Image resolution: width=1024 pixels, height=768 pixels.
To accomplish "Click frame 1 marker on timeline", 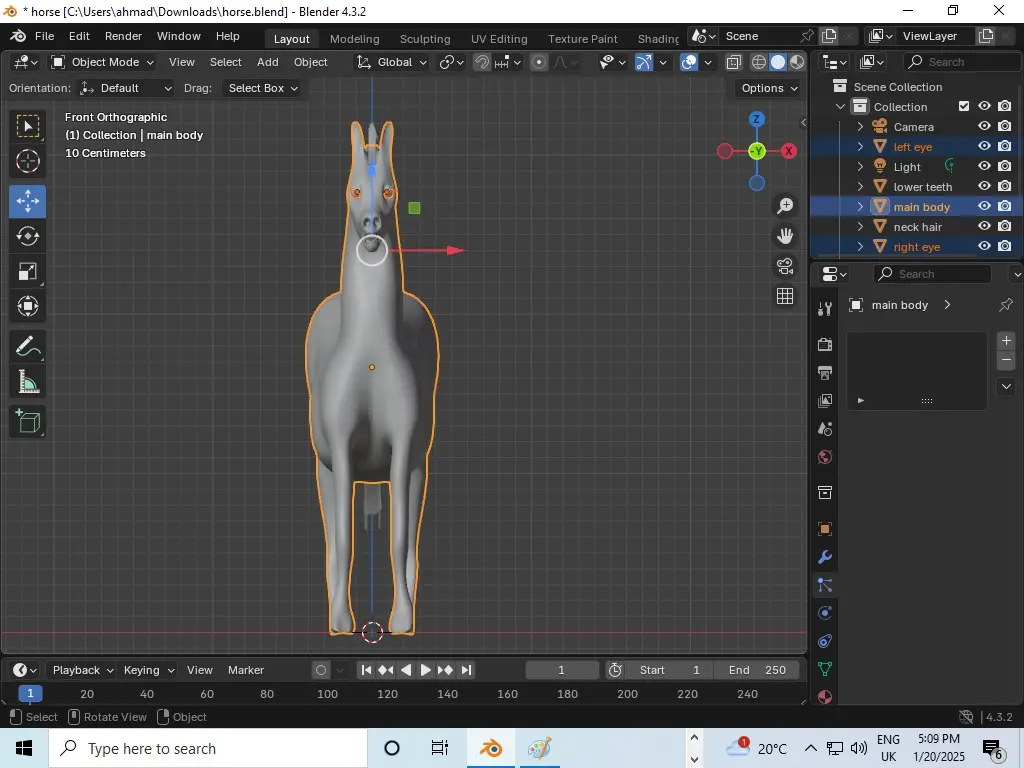I will 31,694.
